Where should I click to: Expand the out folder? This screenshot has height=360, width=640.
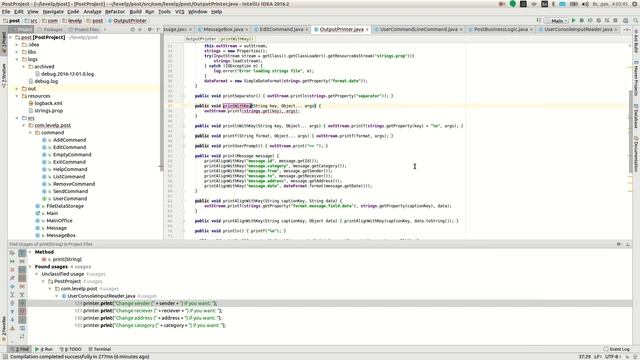[17, 89]
